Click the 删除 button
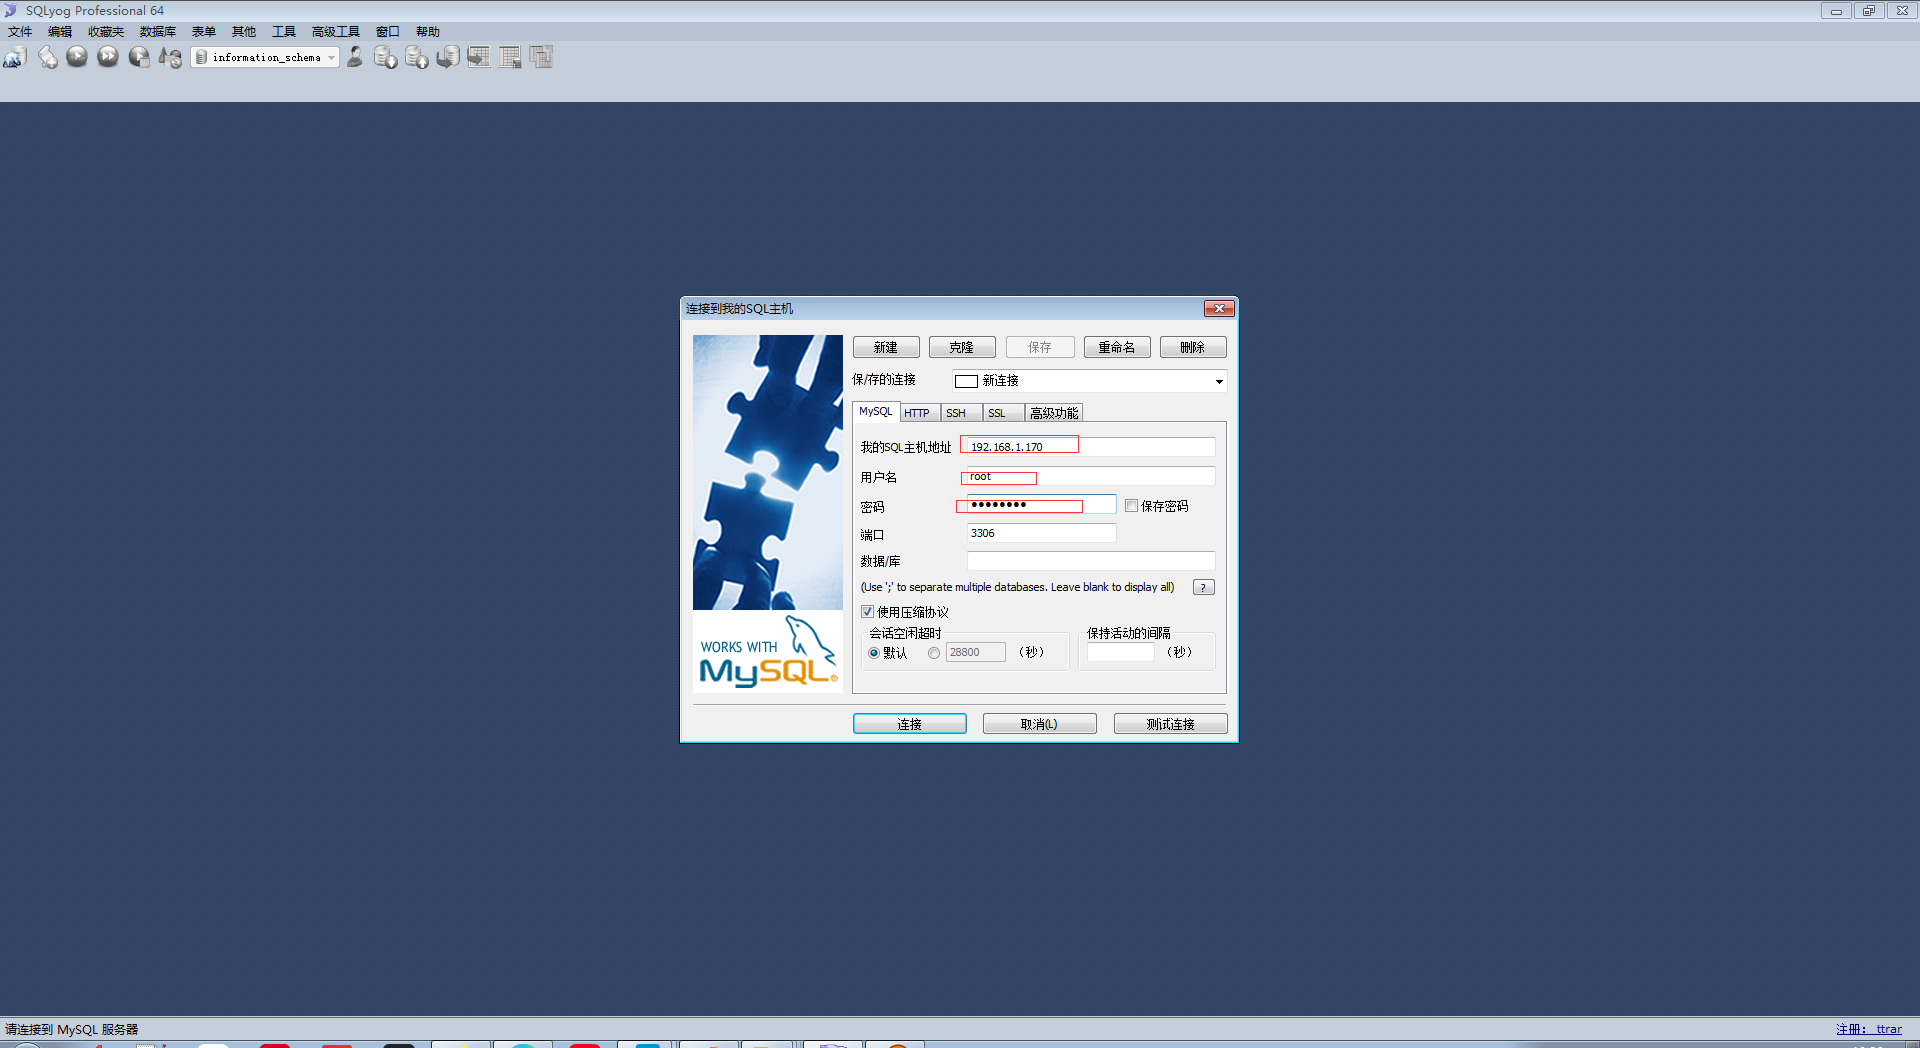This screenshot has width=1920, height=1048. point(1193,347)
